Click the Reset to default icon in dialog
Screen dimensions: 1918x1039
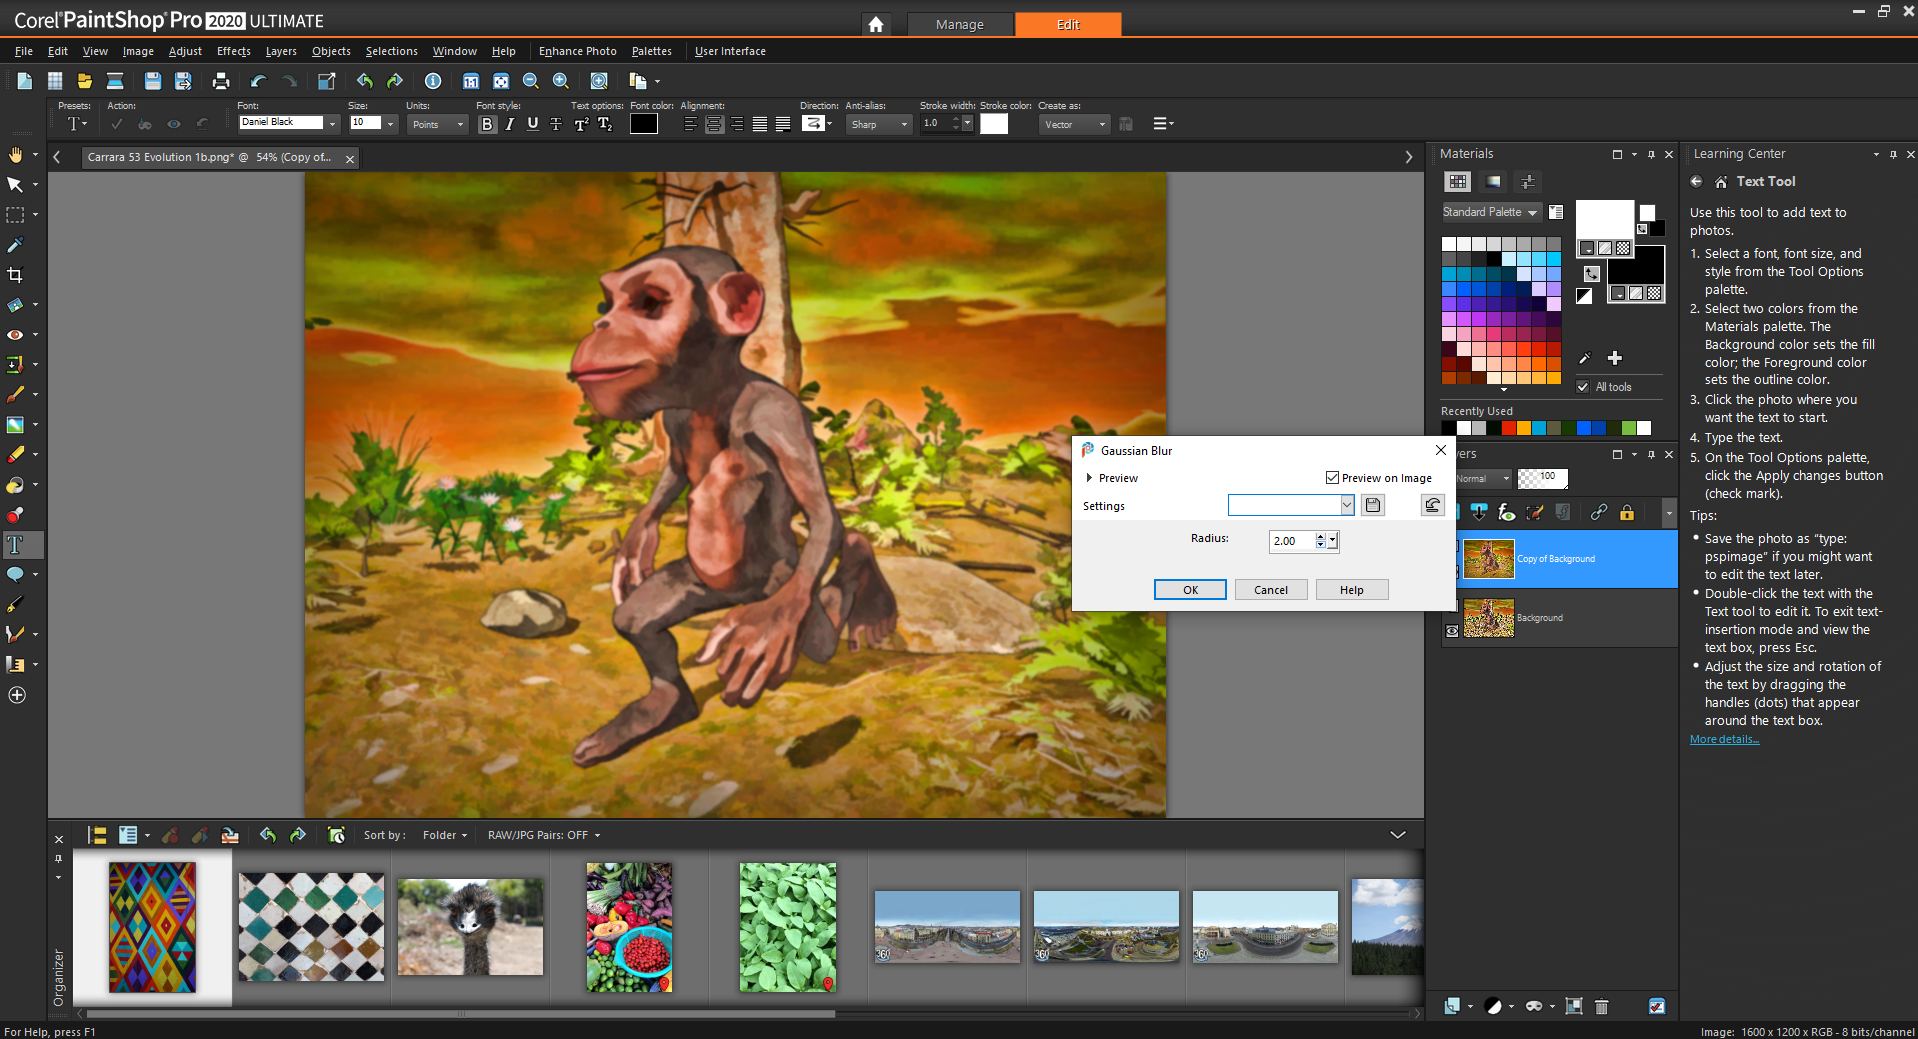pyautogui.click(x=1432, y=506)
